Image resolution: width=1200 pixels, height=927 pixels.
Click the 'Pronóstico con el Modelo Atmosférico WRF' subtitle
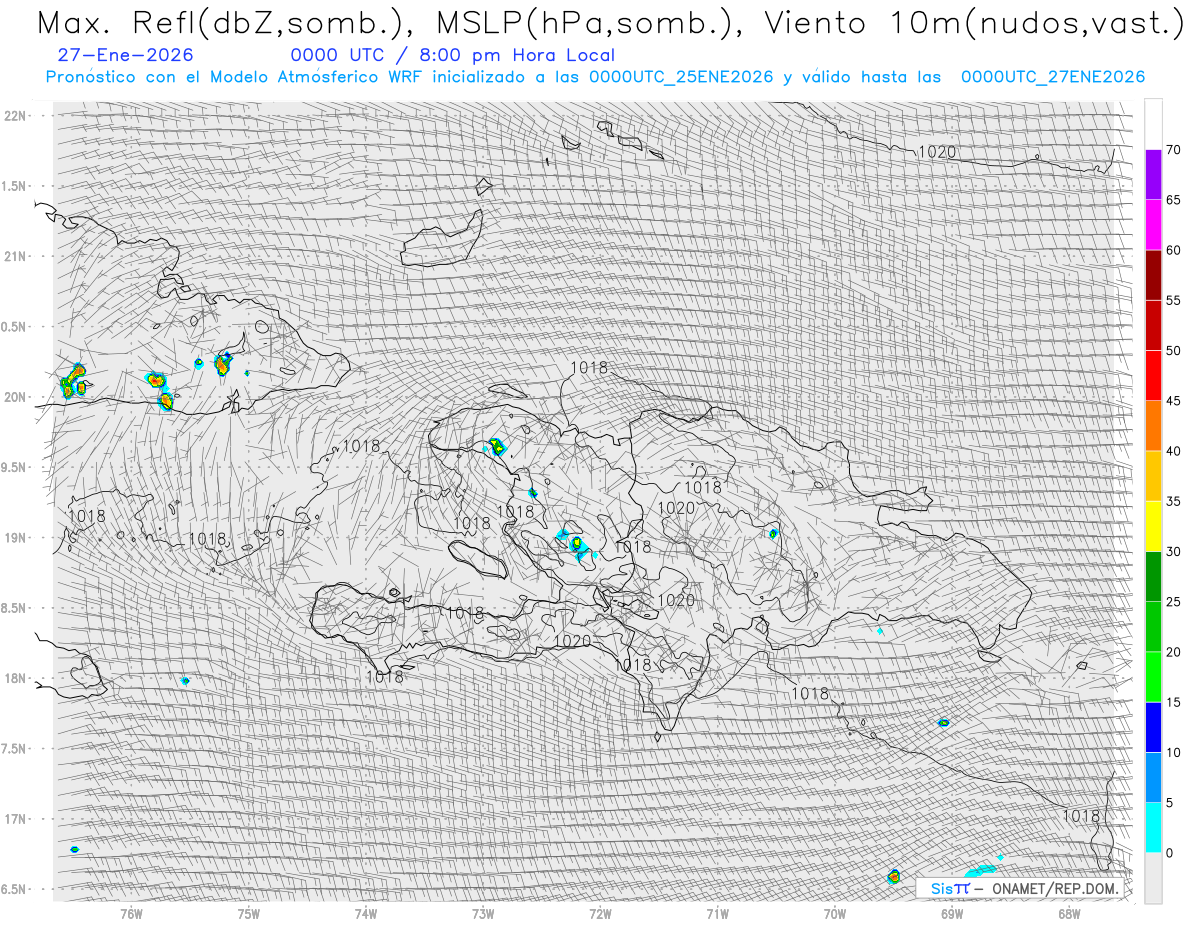tap(595, 77)
